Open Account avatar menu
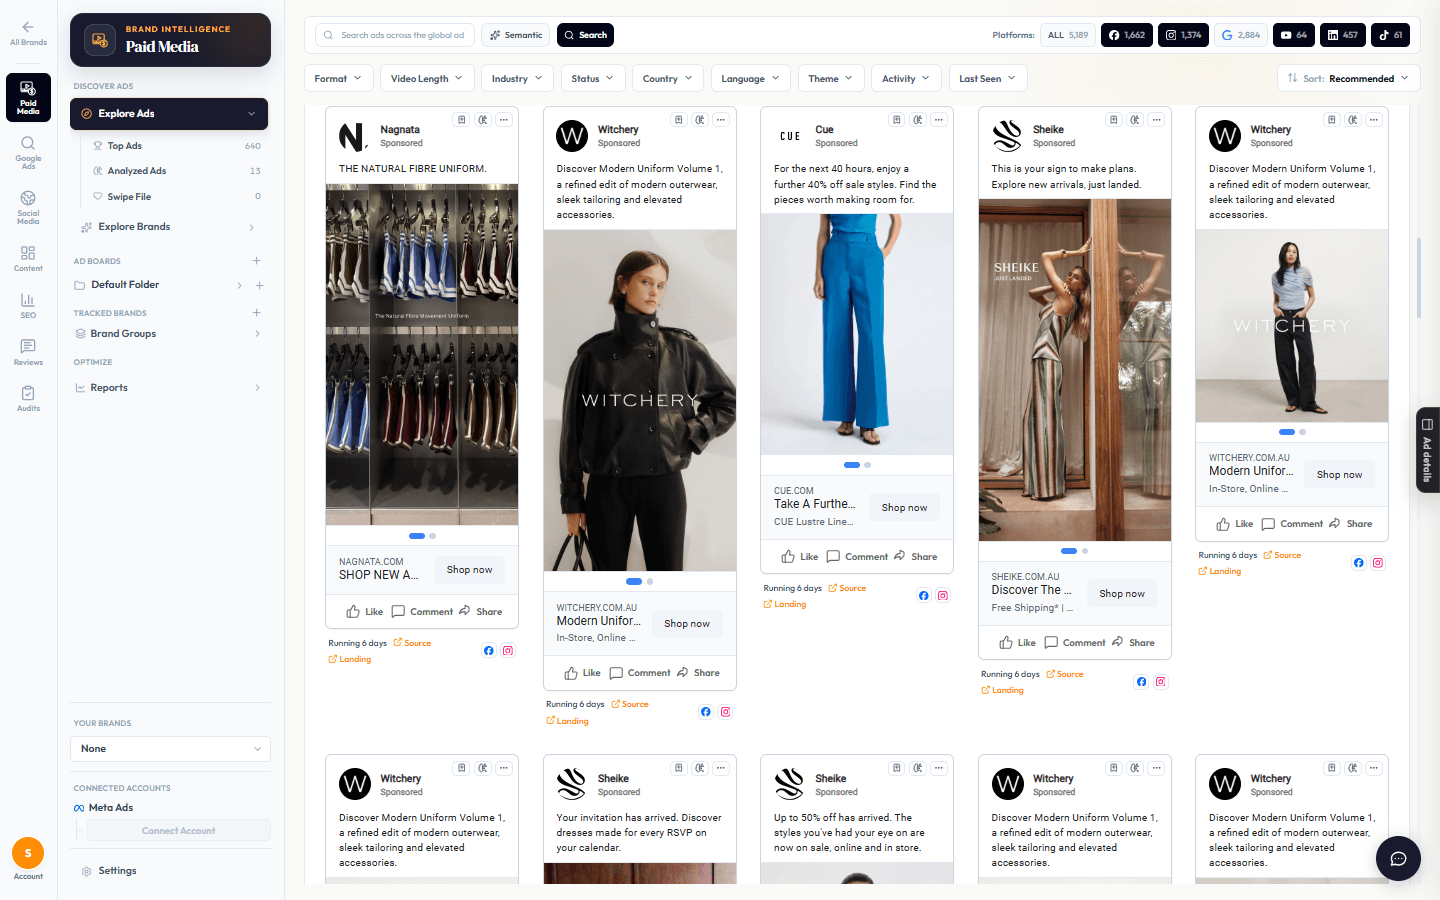 click(28, 853)
